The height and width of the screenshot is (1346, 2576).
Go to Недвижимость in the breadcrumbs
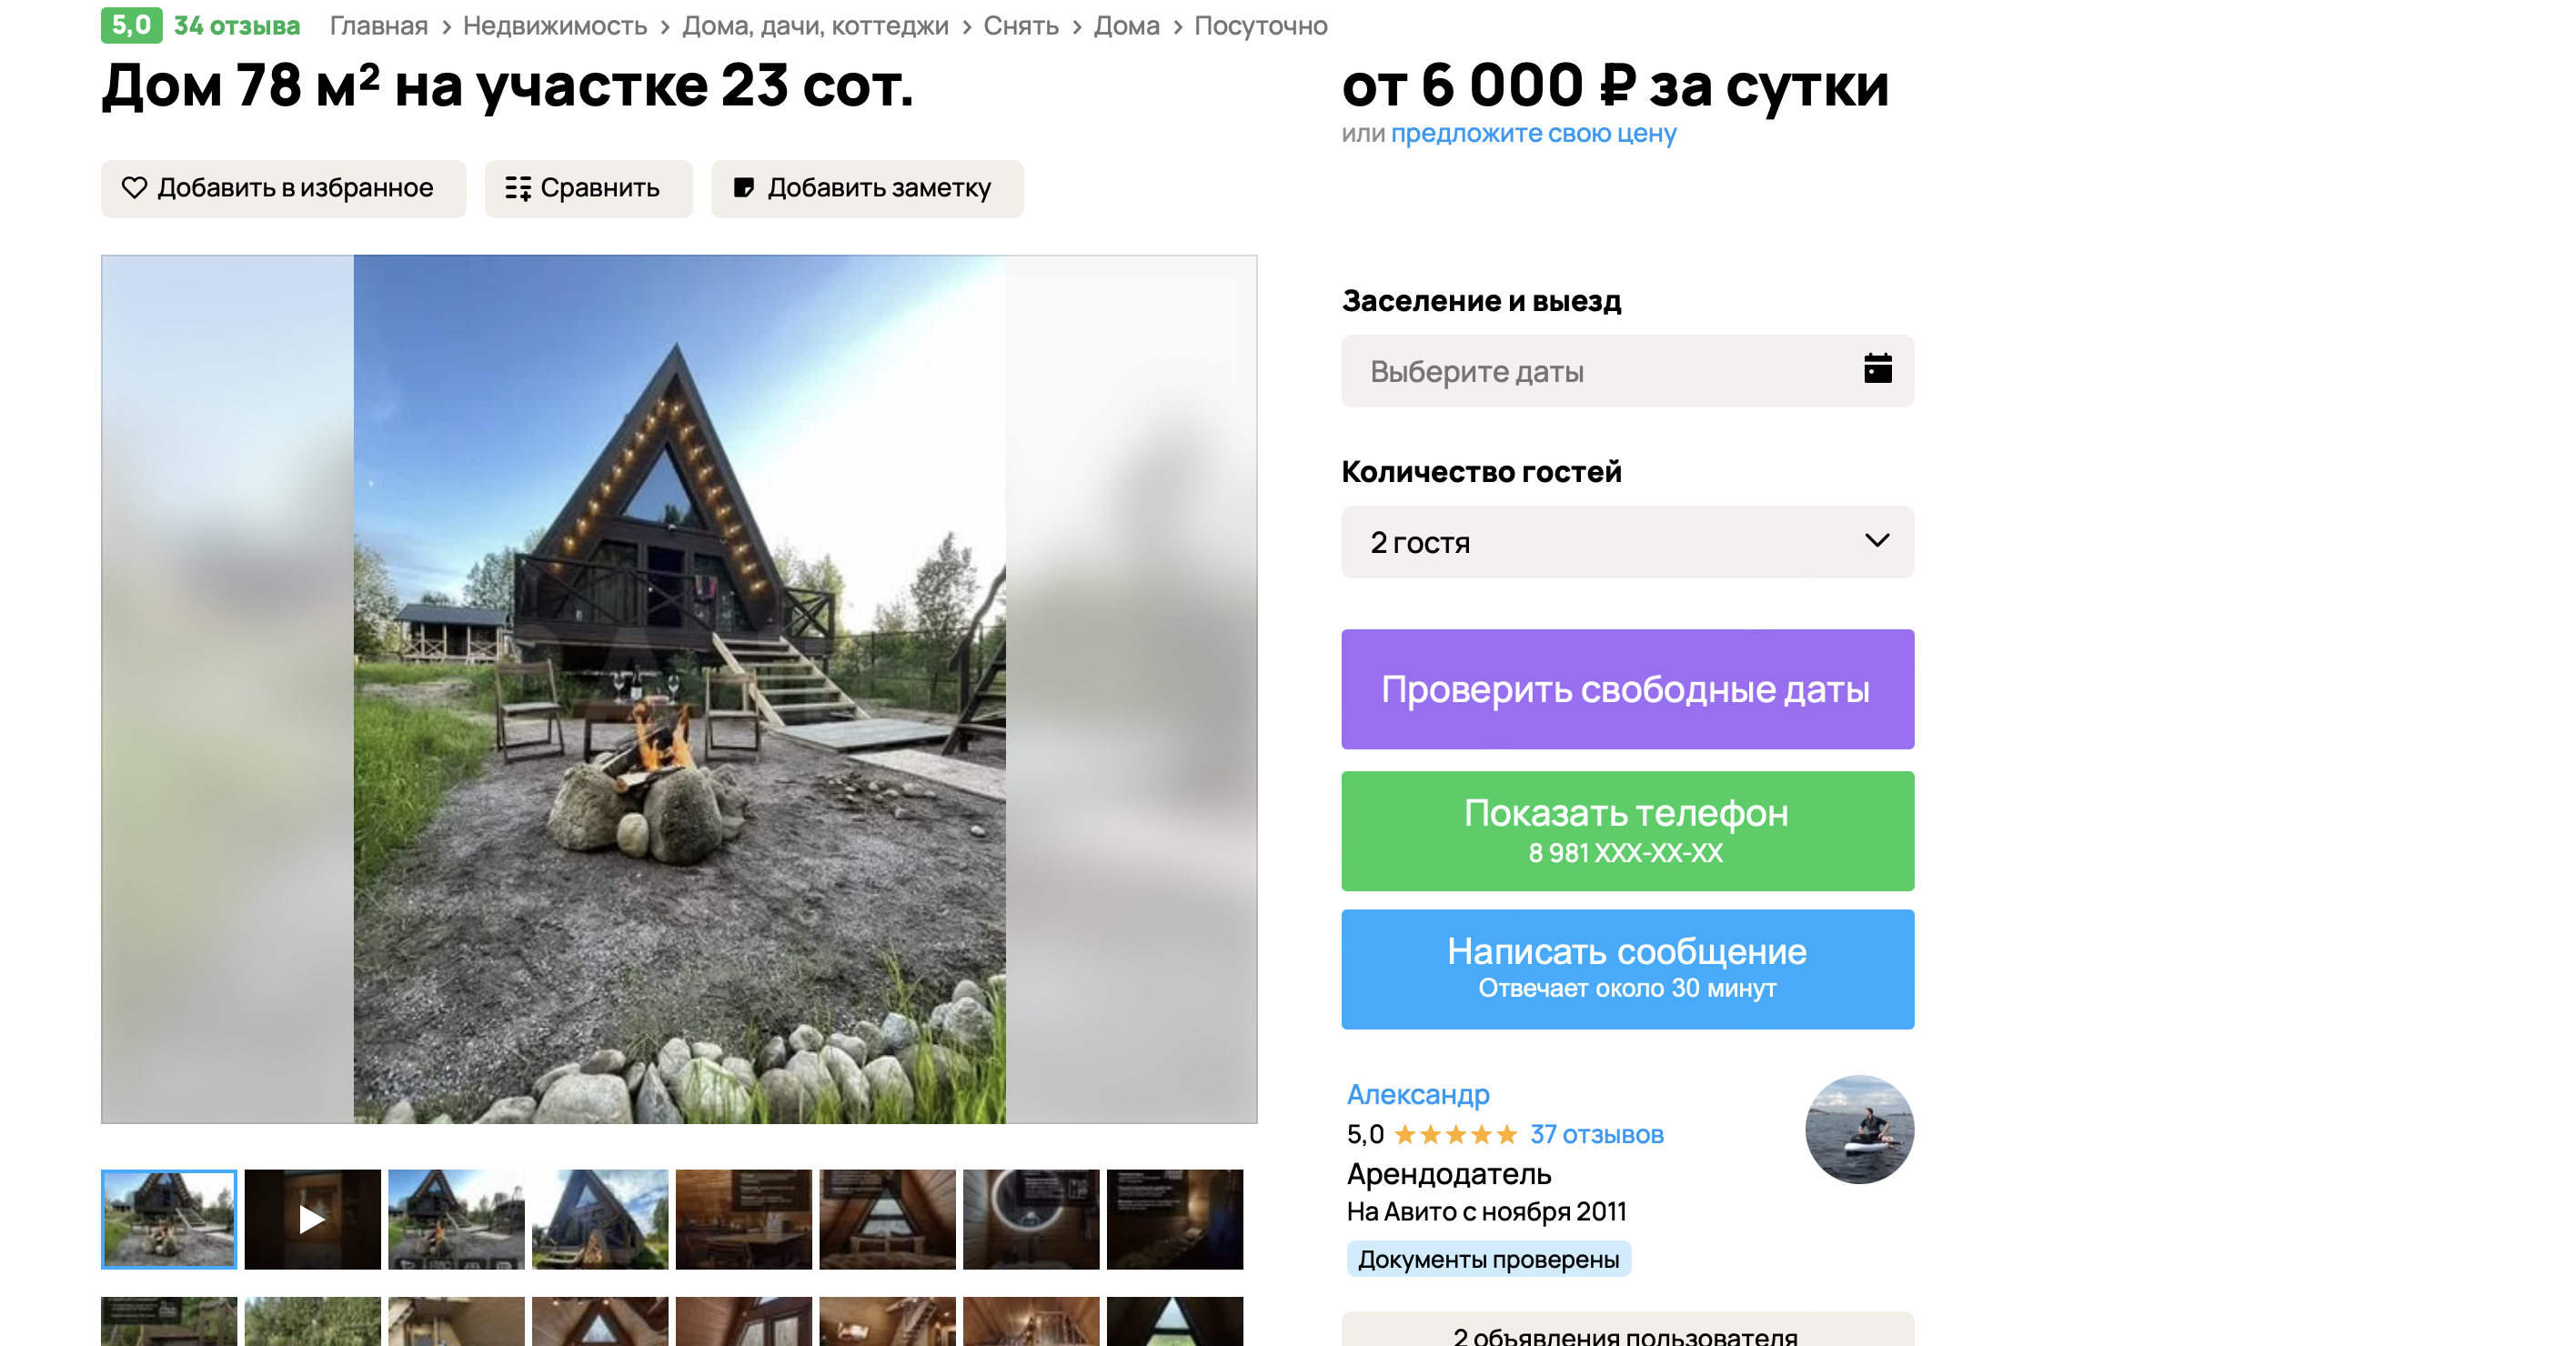555,26
